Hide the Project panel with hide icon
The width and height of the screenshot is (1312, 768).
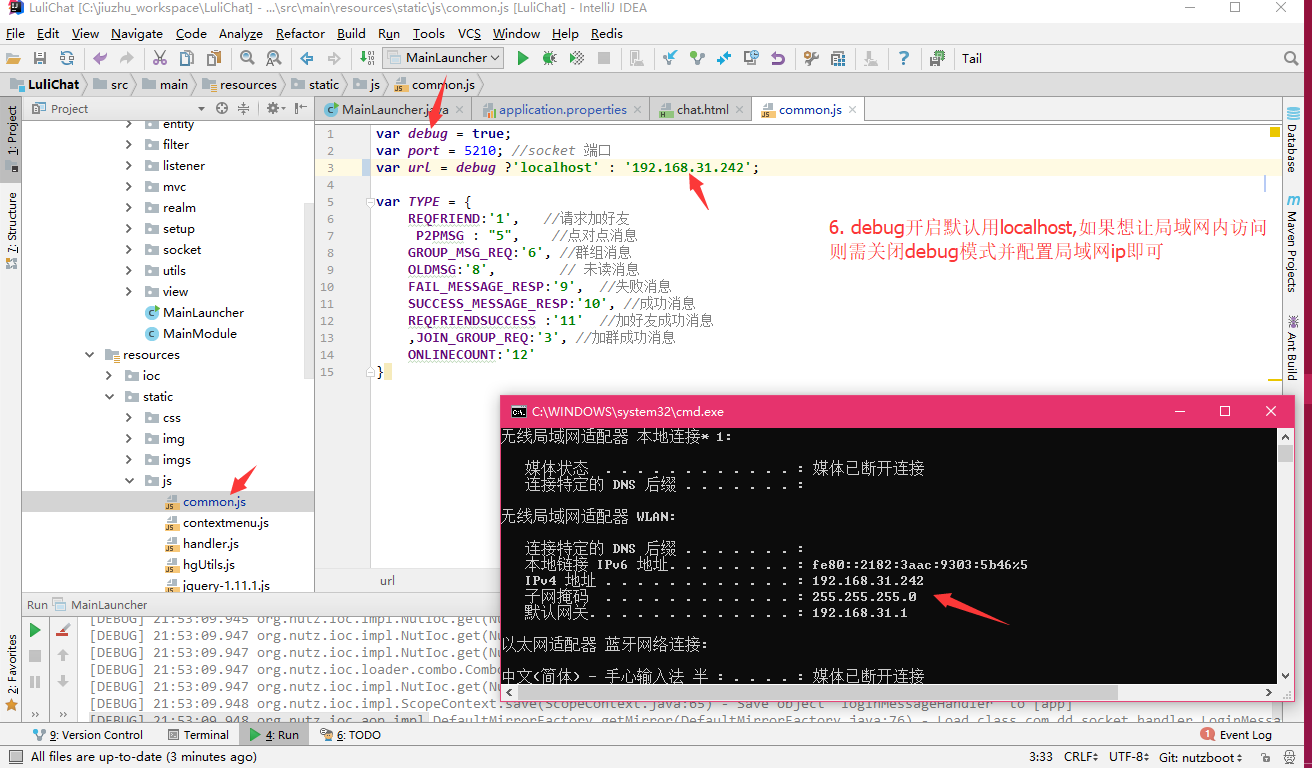pyautogui.click(x=299, y=108)
